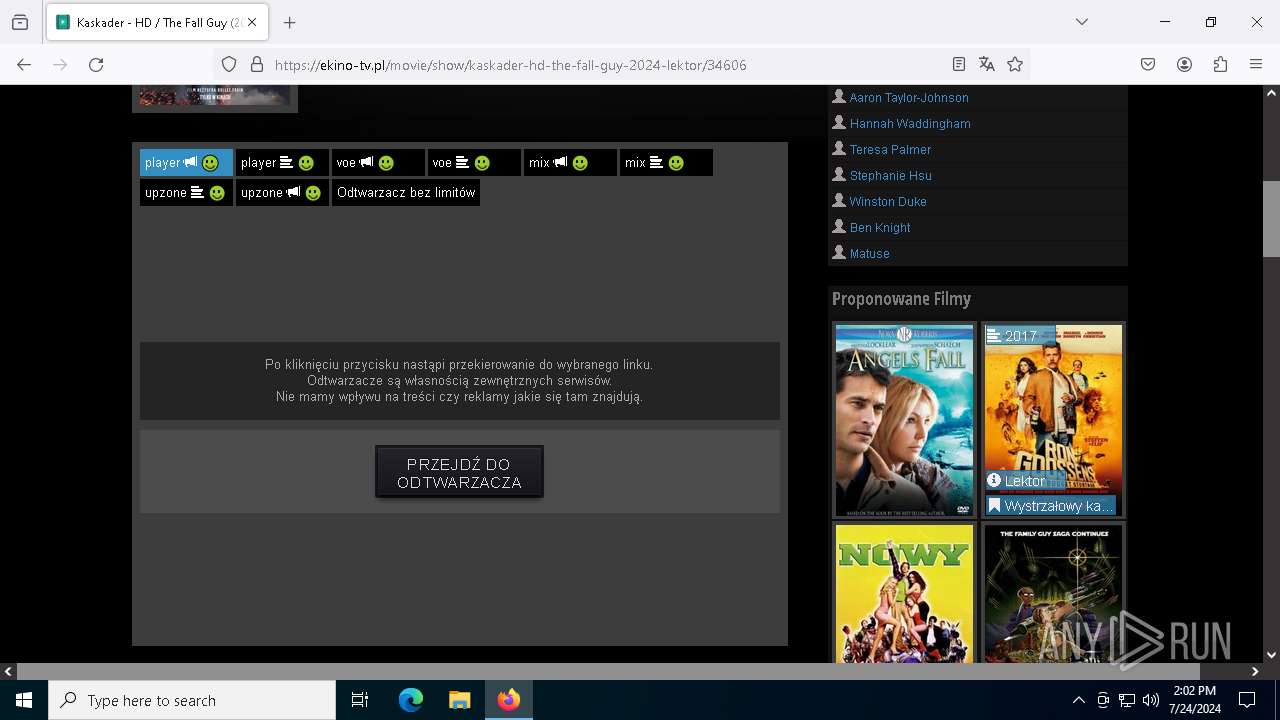Click Wystrzałowy ka... title label on poster

[1050, 506]
